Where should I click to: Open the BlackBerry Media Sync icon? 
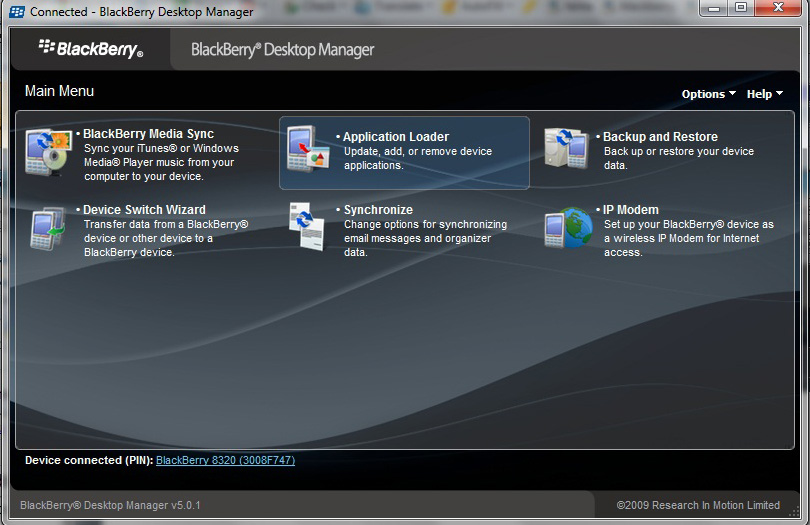click(x=49, y=152)
